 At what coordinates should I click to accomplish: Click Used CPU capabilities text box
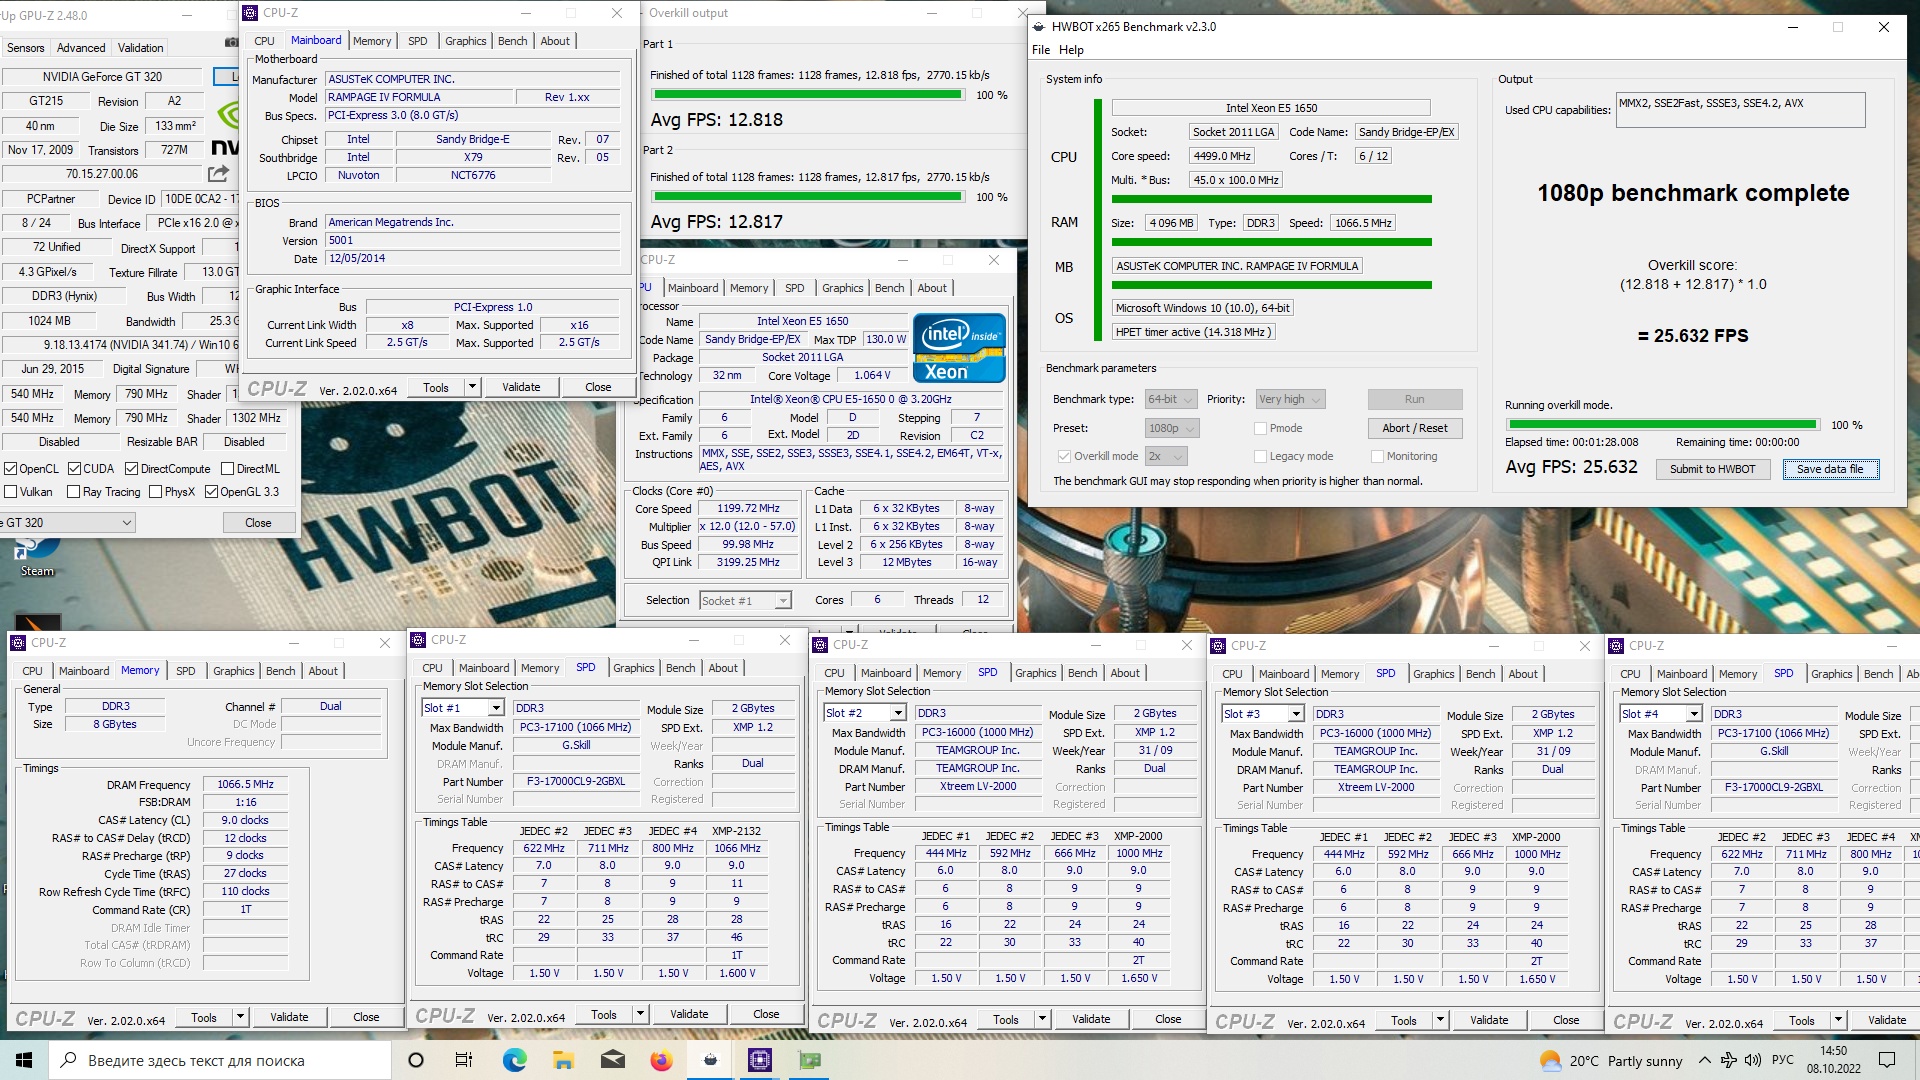(1740, 110)
